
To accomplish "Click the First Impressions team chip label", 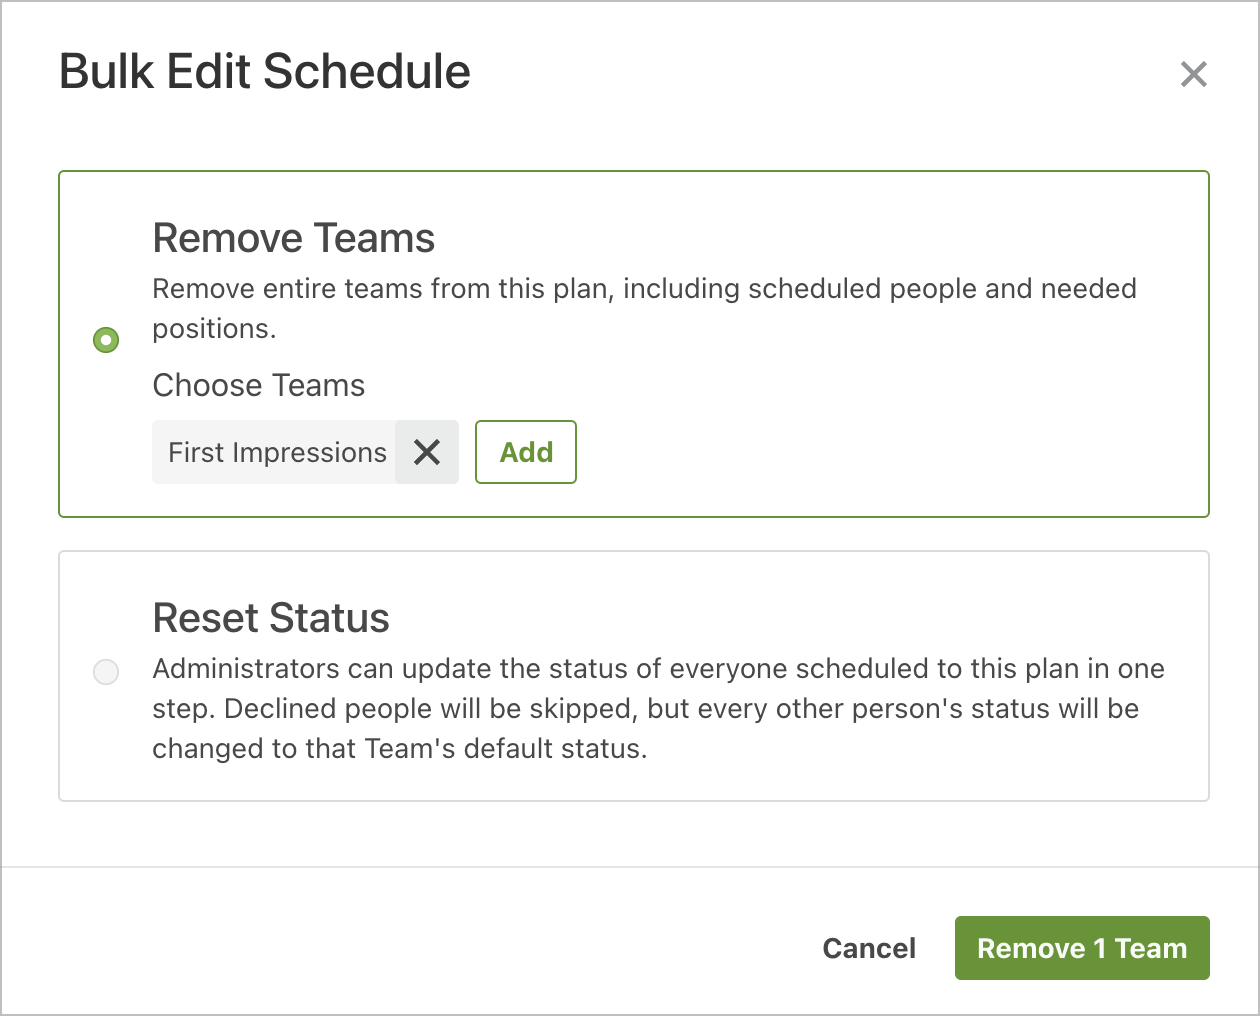I will (x=277, y=453).
